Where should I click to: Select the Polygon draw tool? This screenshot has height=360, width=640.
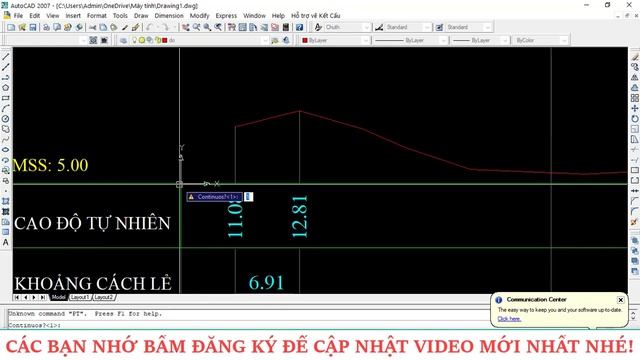point(6,88)
